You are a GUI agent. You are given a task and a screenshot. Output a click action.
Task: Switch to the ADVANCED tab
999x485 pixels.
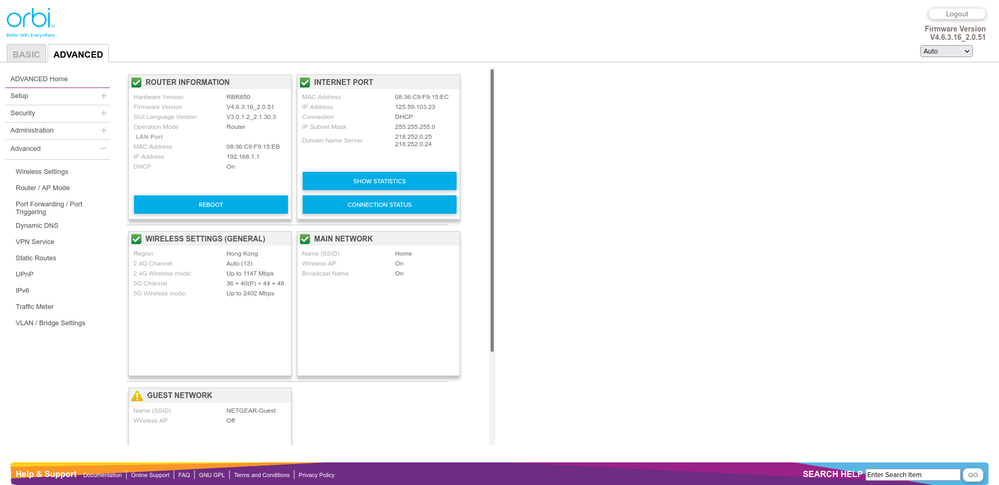coord(78,54)
